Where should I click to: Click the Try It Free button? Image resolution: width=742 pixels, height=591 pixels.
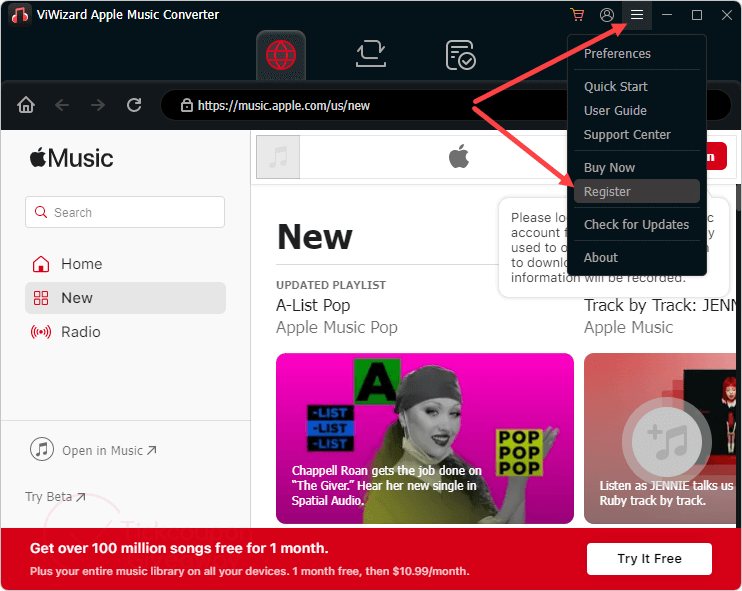[x=649, y=559]
